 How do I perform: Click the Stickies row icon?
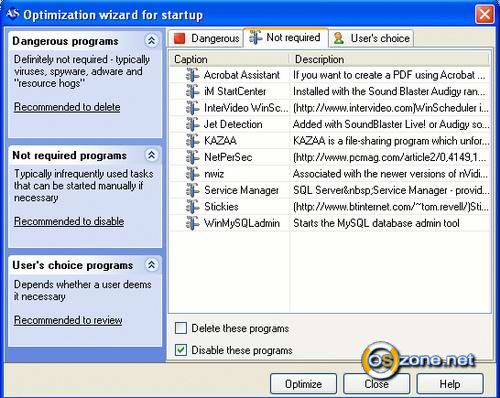click(x=192, y=207)
